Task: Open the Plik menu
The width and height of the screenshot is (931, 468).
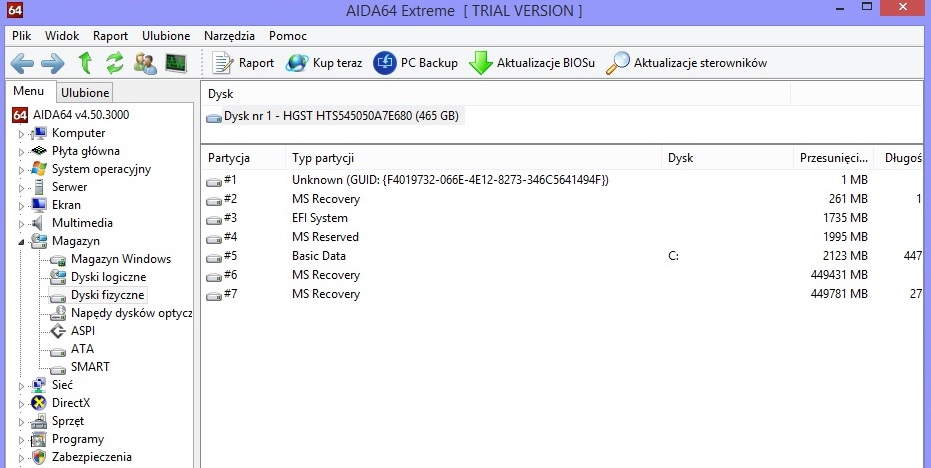Action: click(x=21, y=36)
